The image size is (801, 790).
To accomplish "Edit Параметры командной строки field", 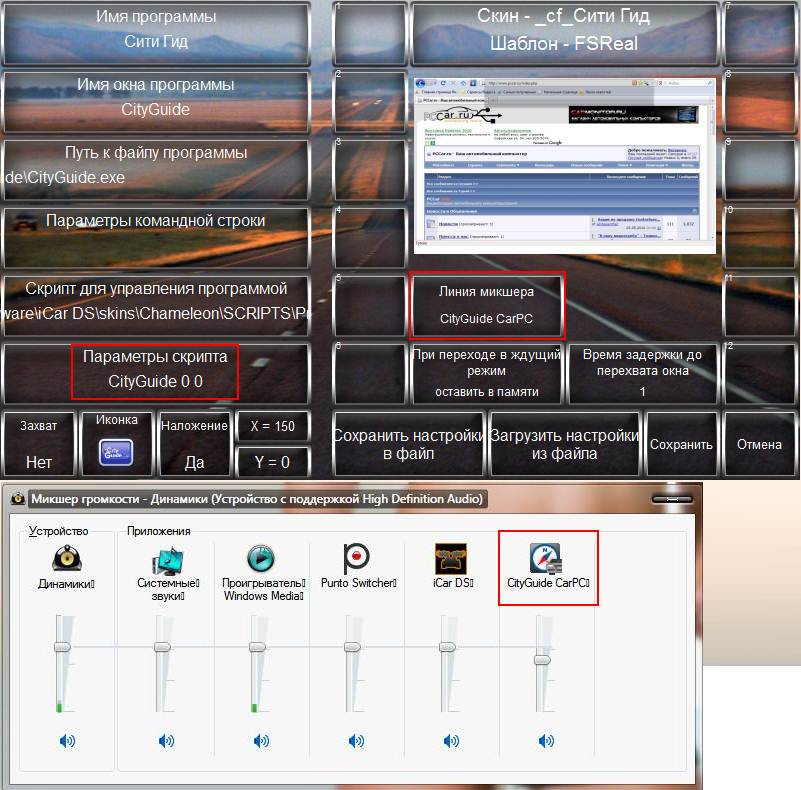I will pos(156,238).
